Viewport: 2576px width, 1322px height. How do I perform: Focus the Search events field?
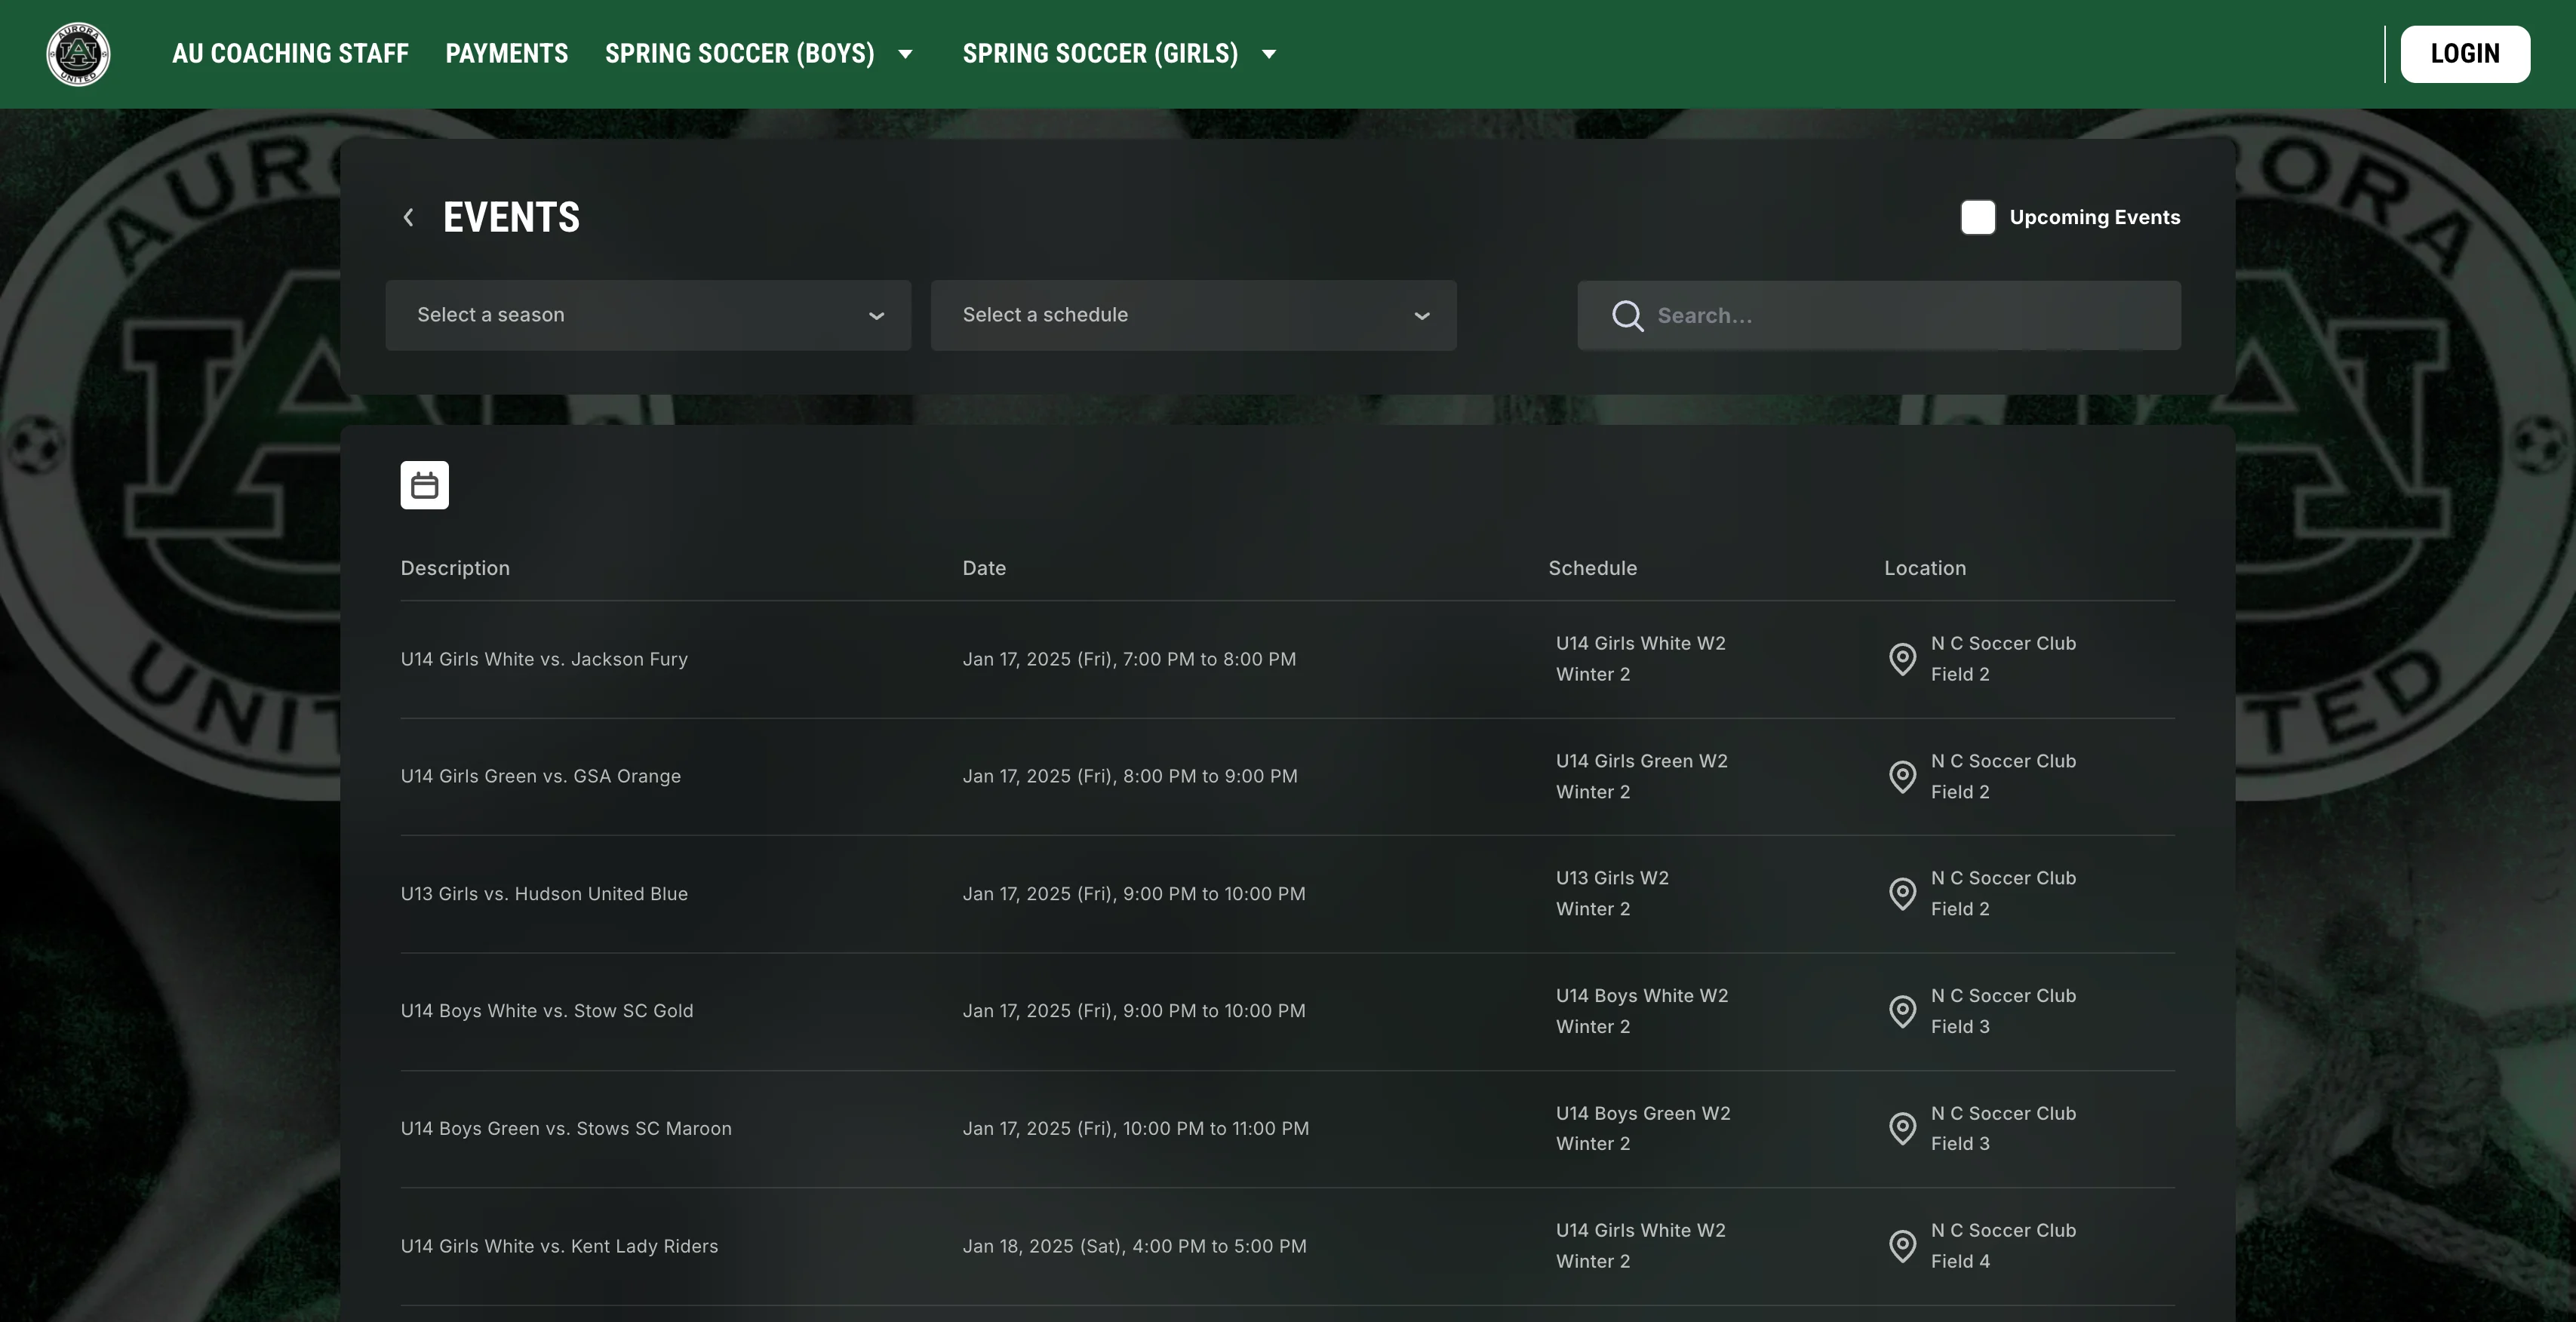[x=1879, y=316]
